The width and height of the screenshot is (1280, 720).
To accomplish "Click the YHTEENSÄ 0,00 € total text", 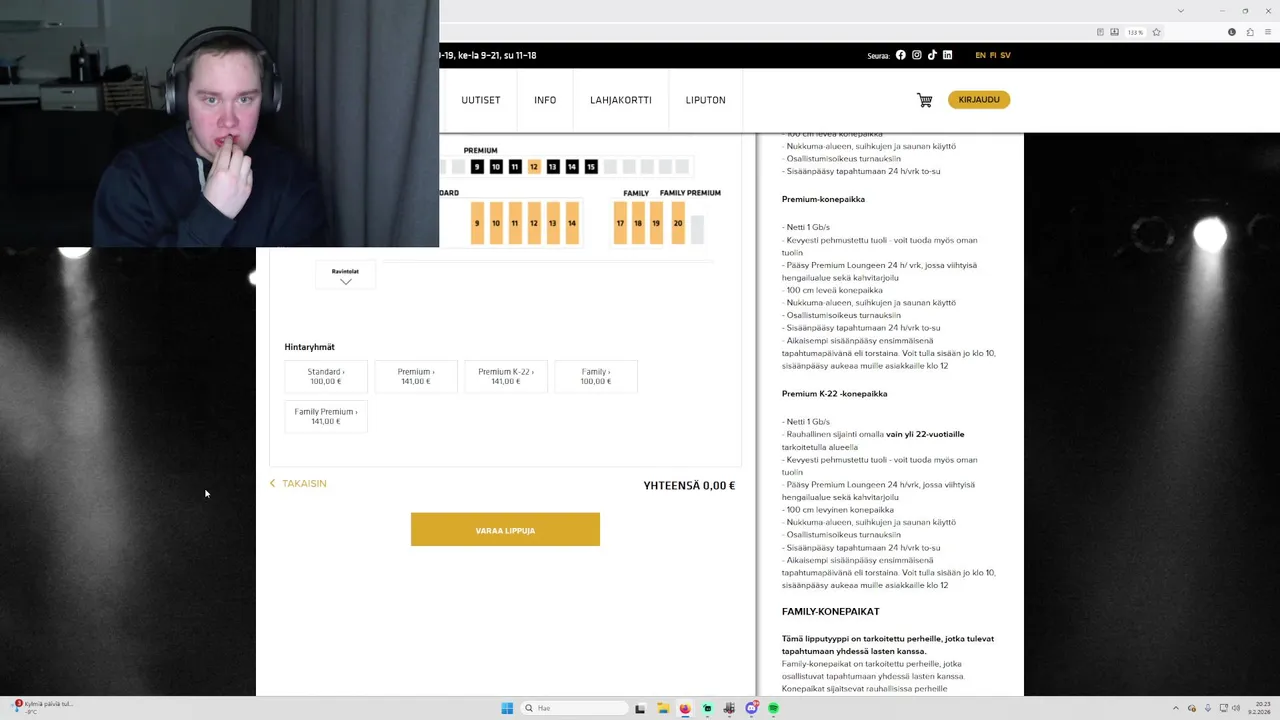I will coord(689,485).
